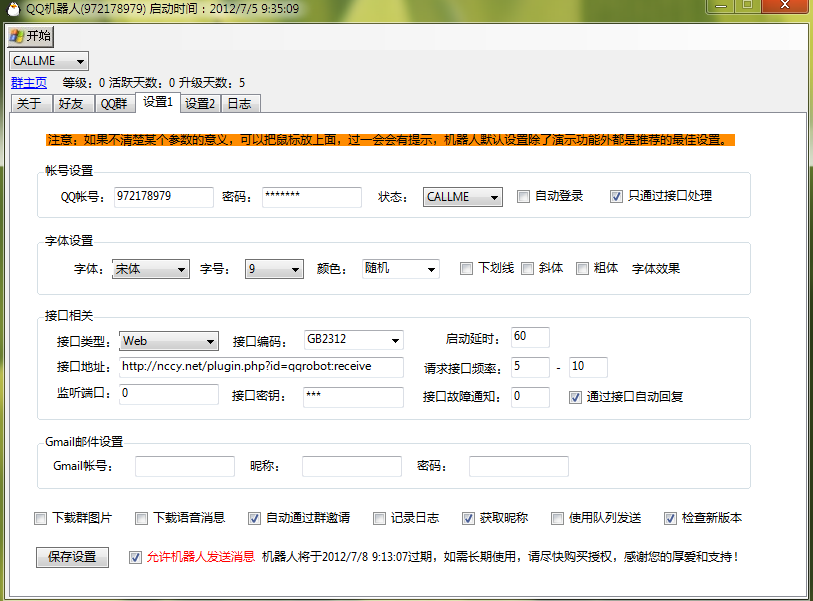This screenshot has height=601, width=813.
Task: Click the Gmail帐号 input field
Action: point(185,466)
